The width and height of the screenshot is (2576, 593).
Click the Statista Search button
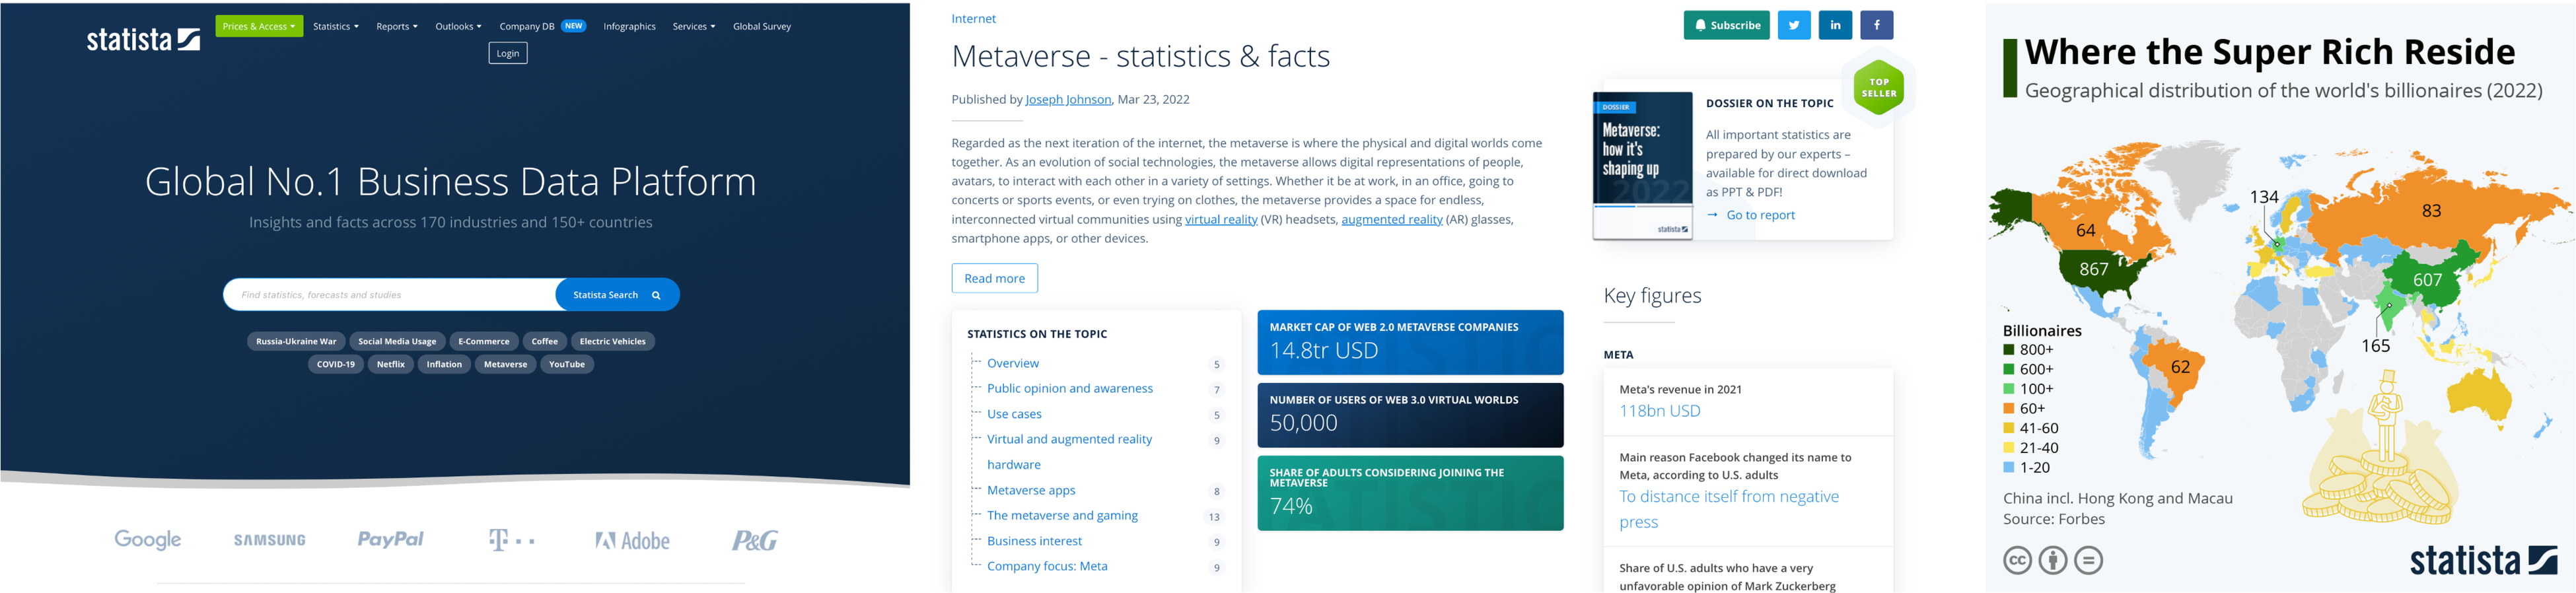[x=617, y=295]
